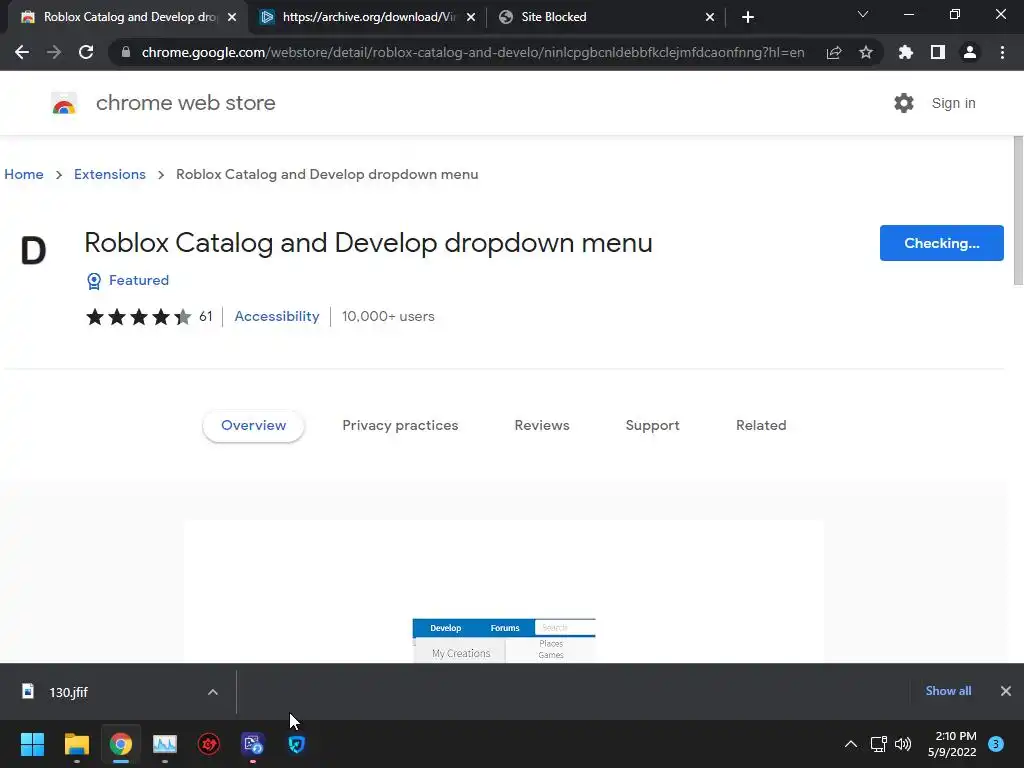The image size is (1024, 768).
Task: Open the red gear app in taskbar
Action: pos(209,744)
